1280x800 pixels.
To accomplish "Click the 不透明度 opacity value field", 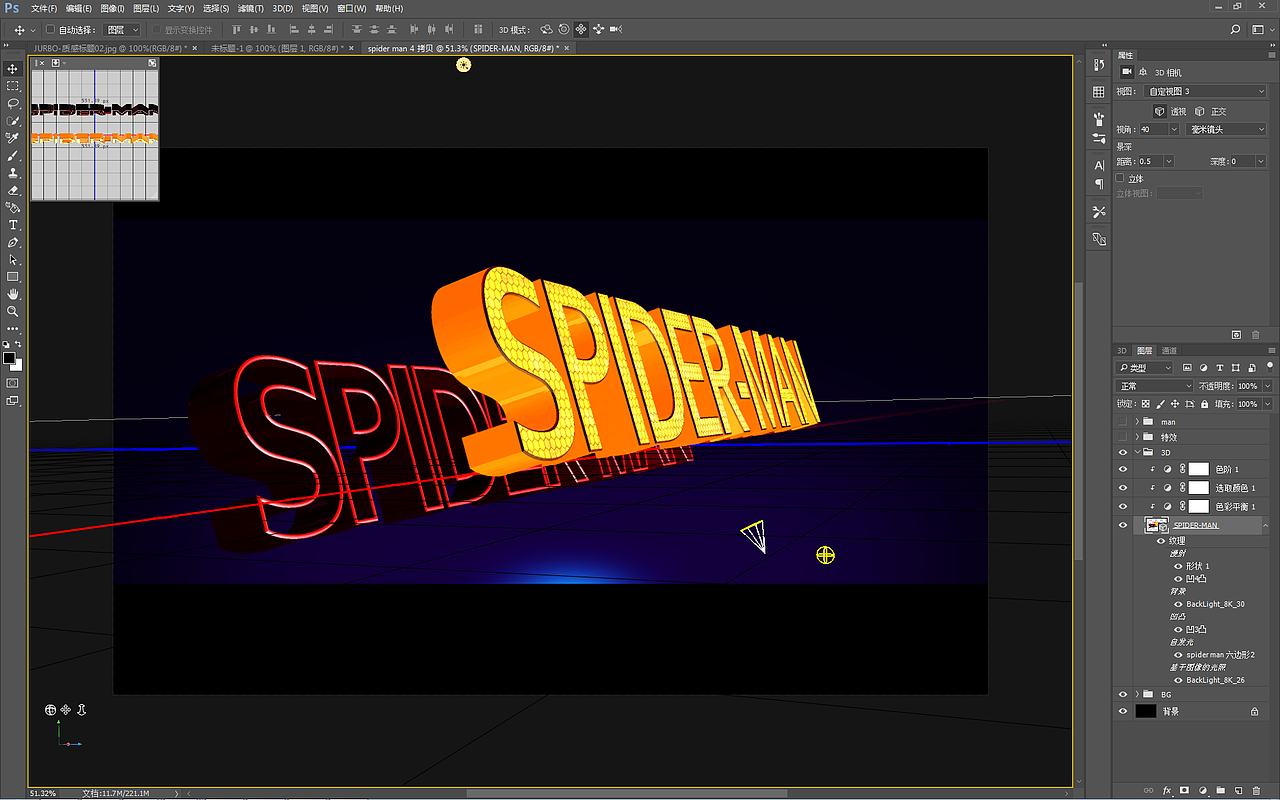I will point(1248,386).
